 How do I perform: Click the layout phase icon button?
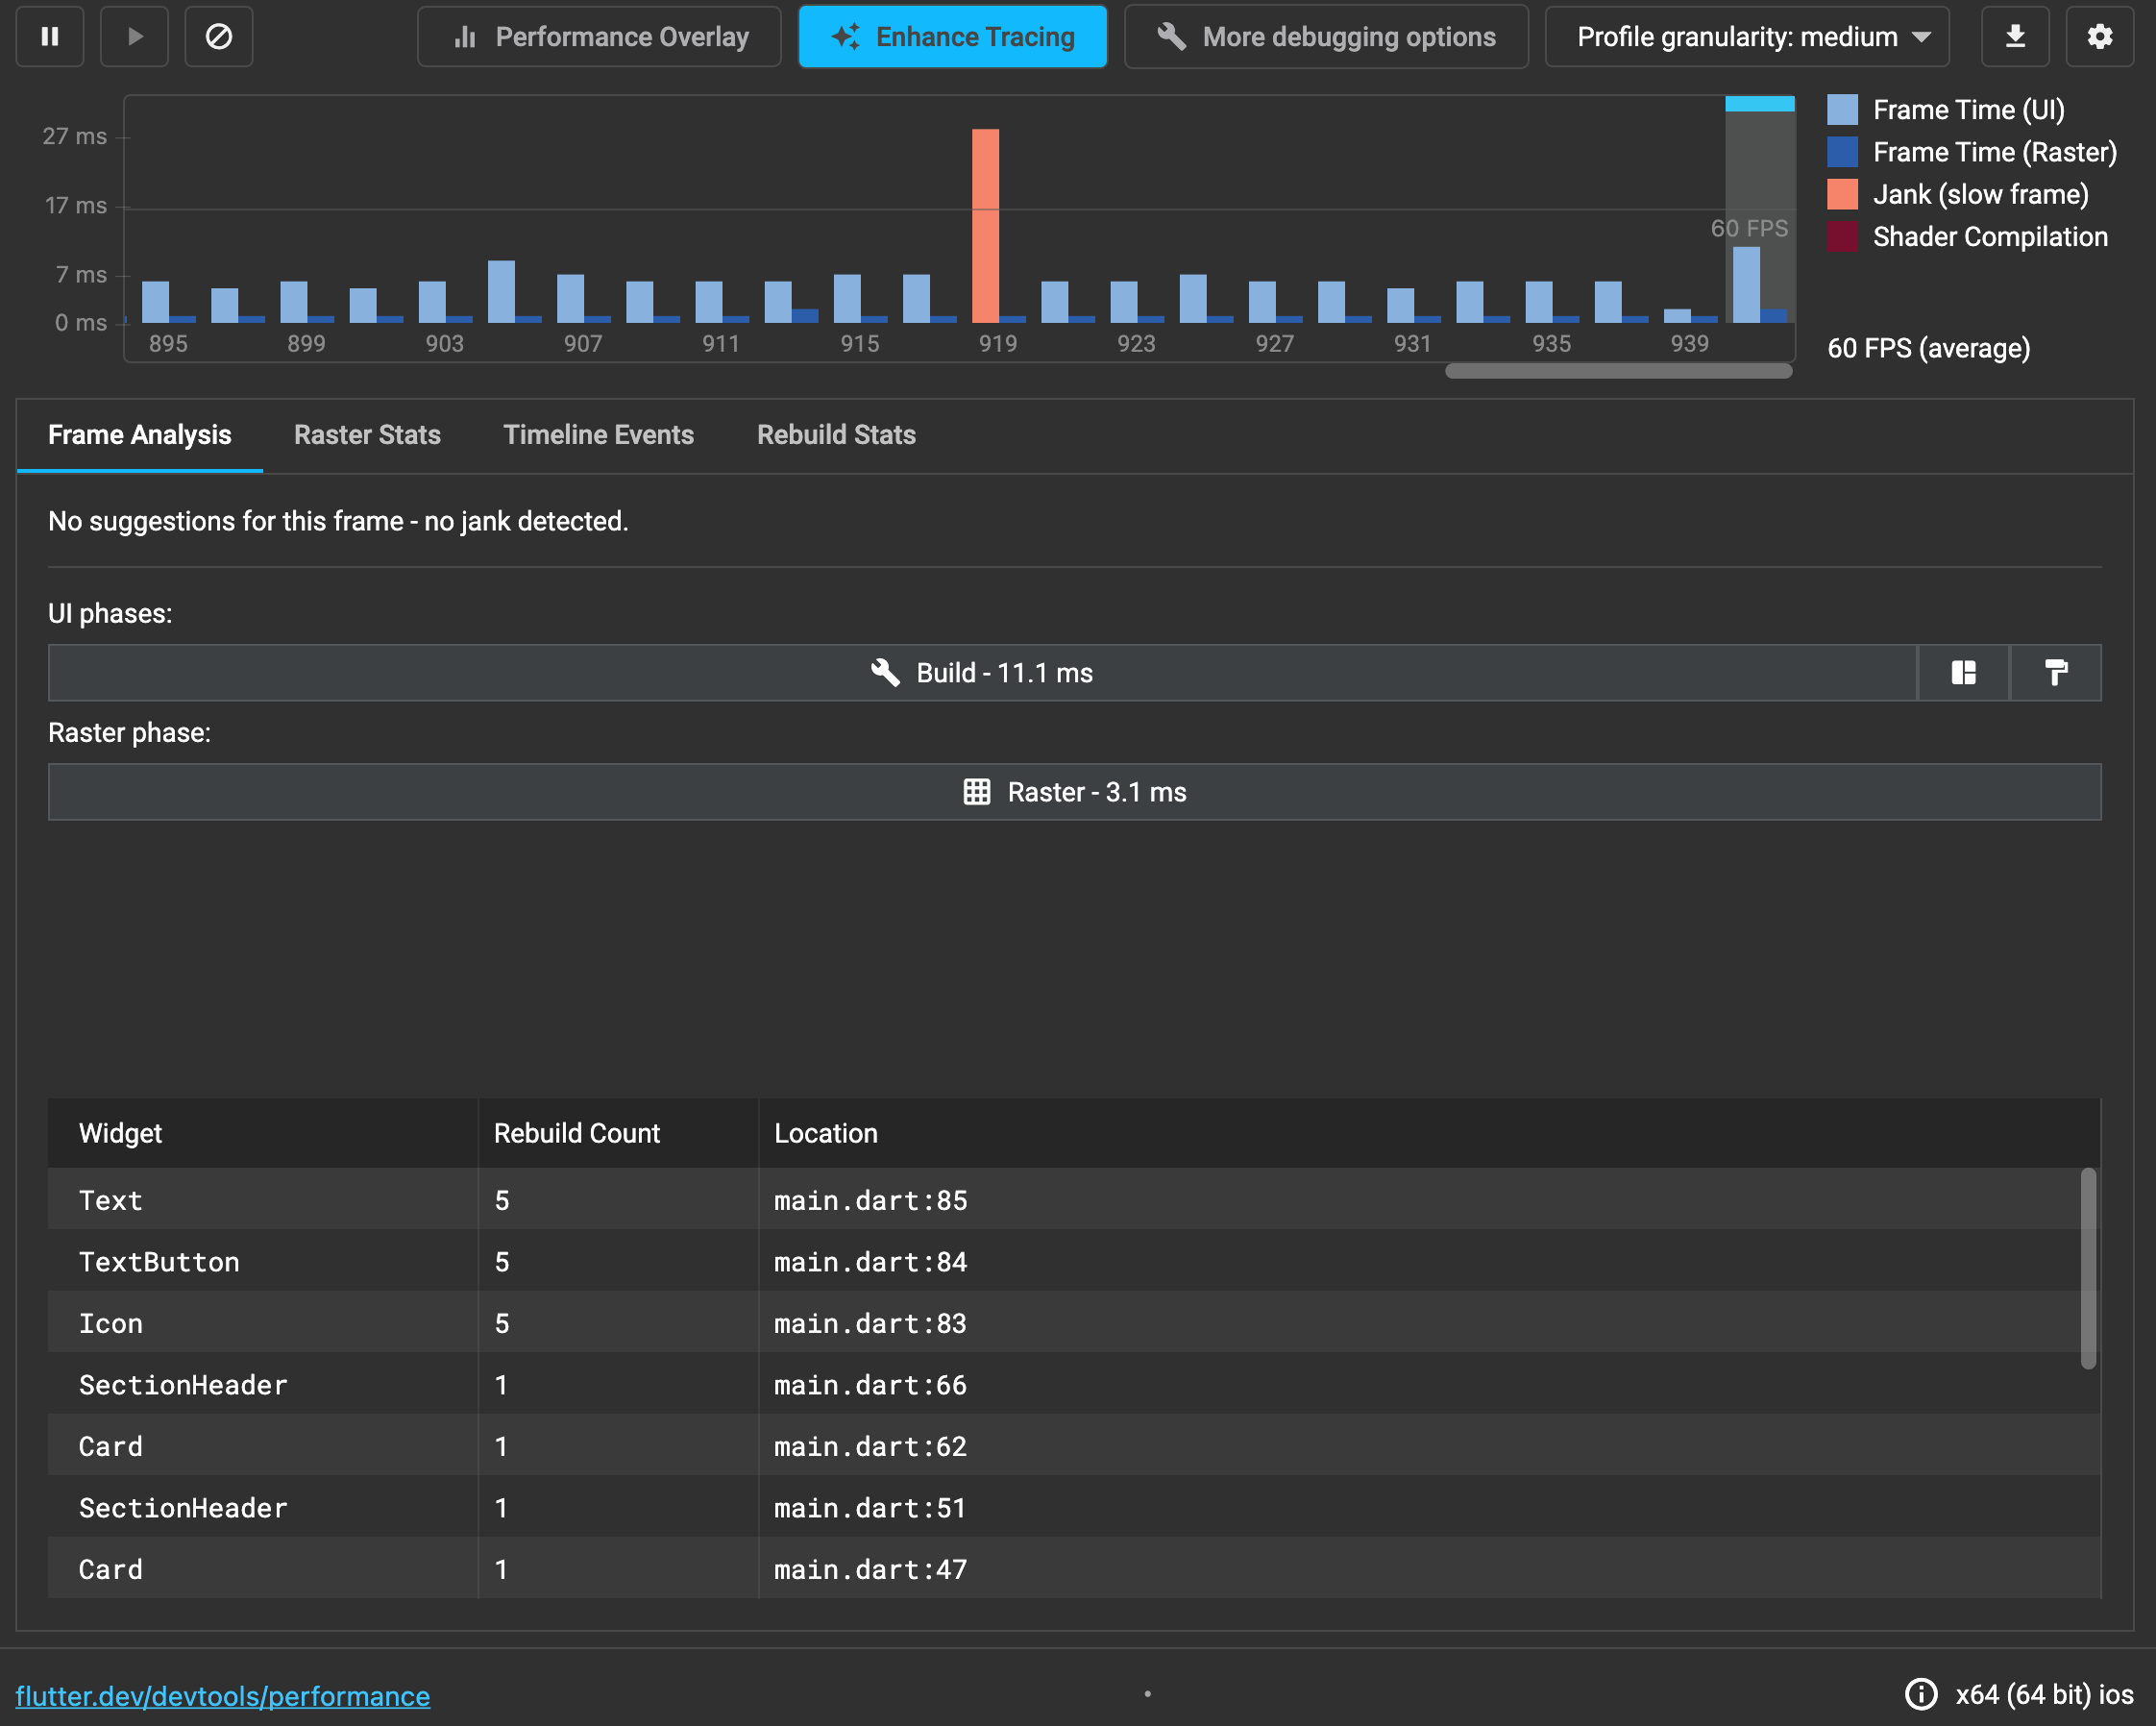click(1963, 673)
